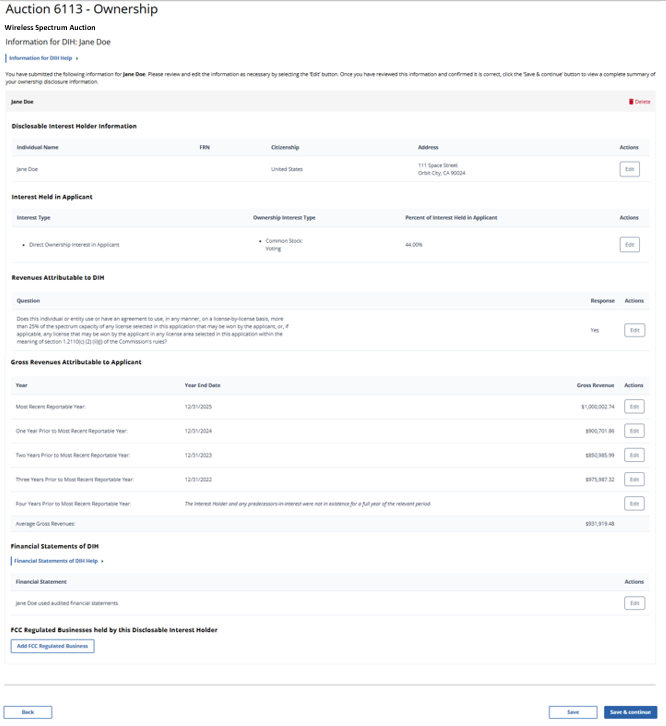Edit Most Recent Reportable Year revenue
This screenshot has height=726, width=666.
pyautogui.click(x=634, y=406)
